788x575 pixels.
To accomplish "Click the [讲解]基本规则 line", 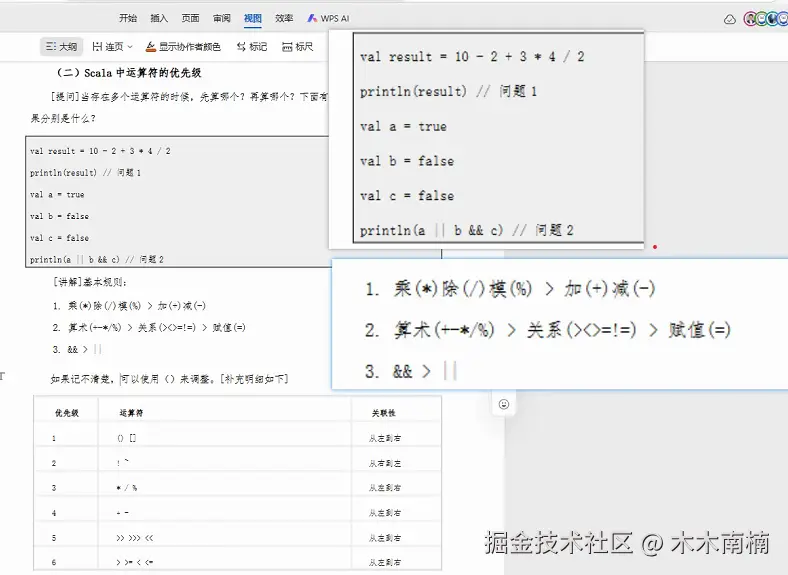I will [x=90, y=282].
